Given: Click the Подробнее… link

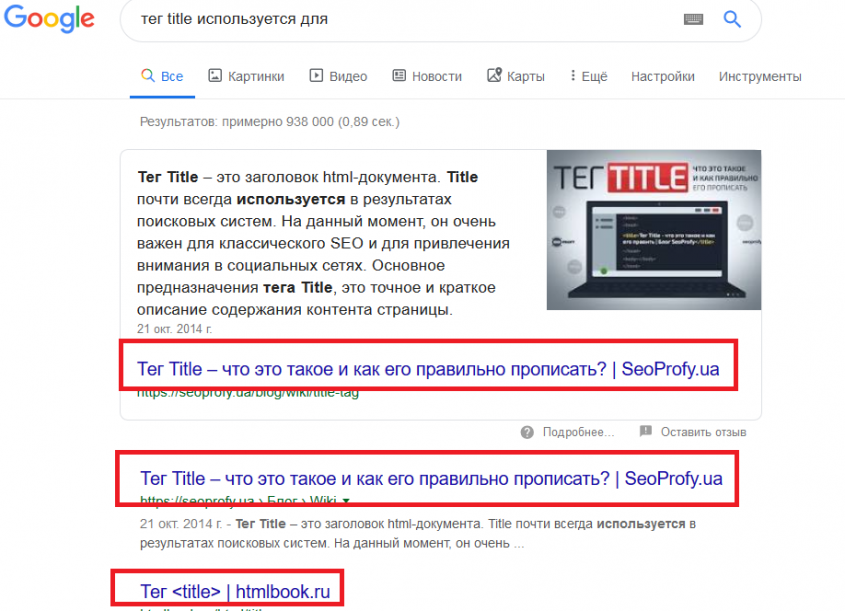Looking at the screenshot, I should click(578, 432).
